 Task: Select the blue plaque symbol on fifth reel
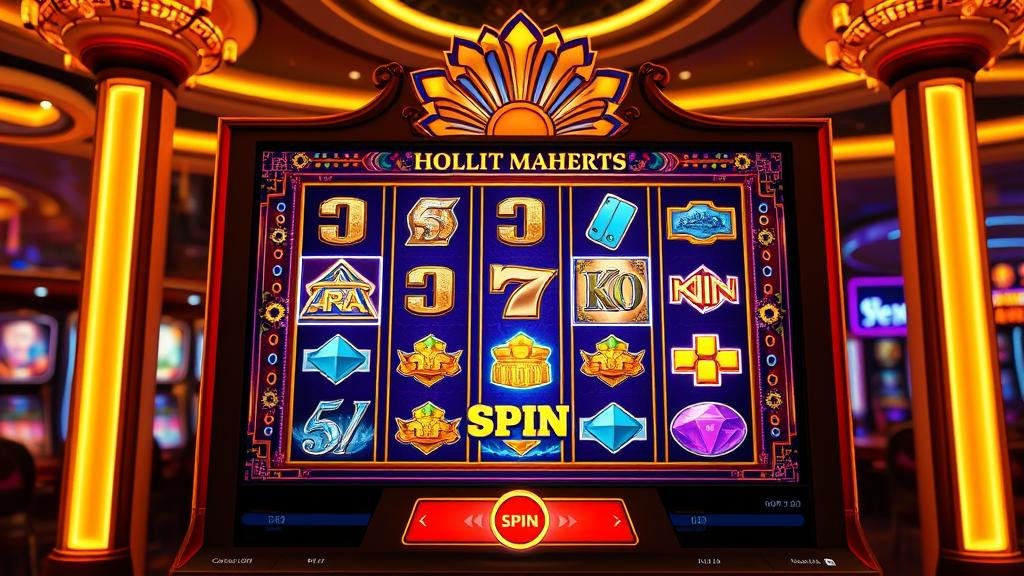click(x=701, y=222)
